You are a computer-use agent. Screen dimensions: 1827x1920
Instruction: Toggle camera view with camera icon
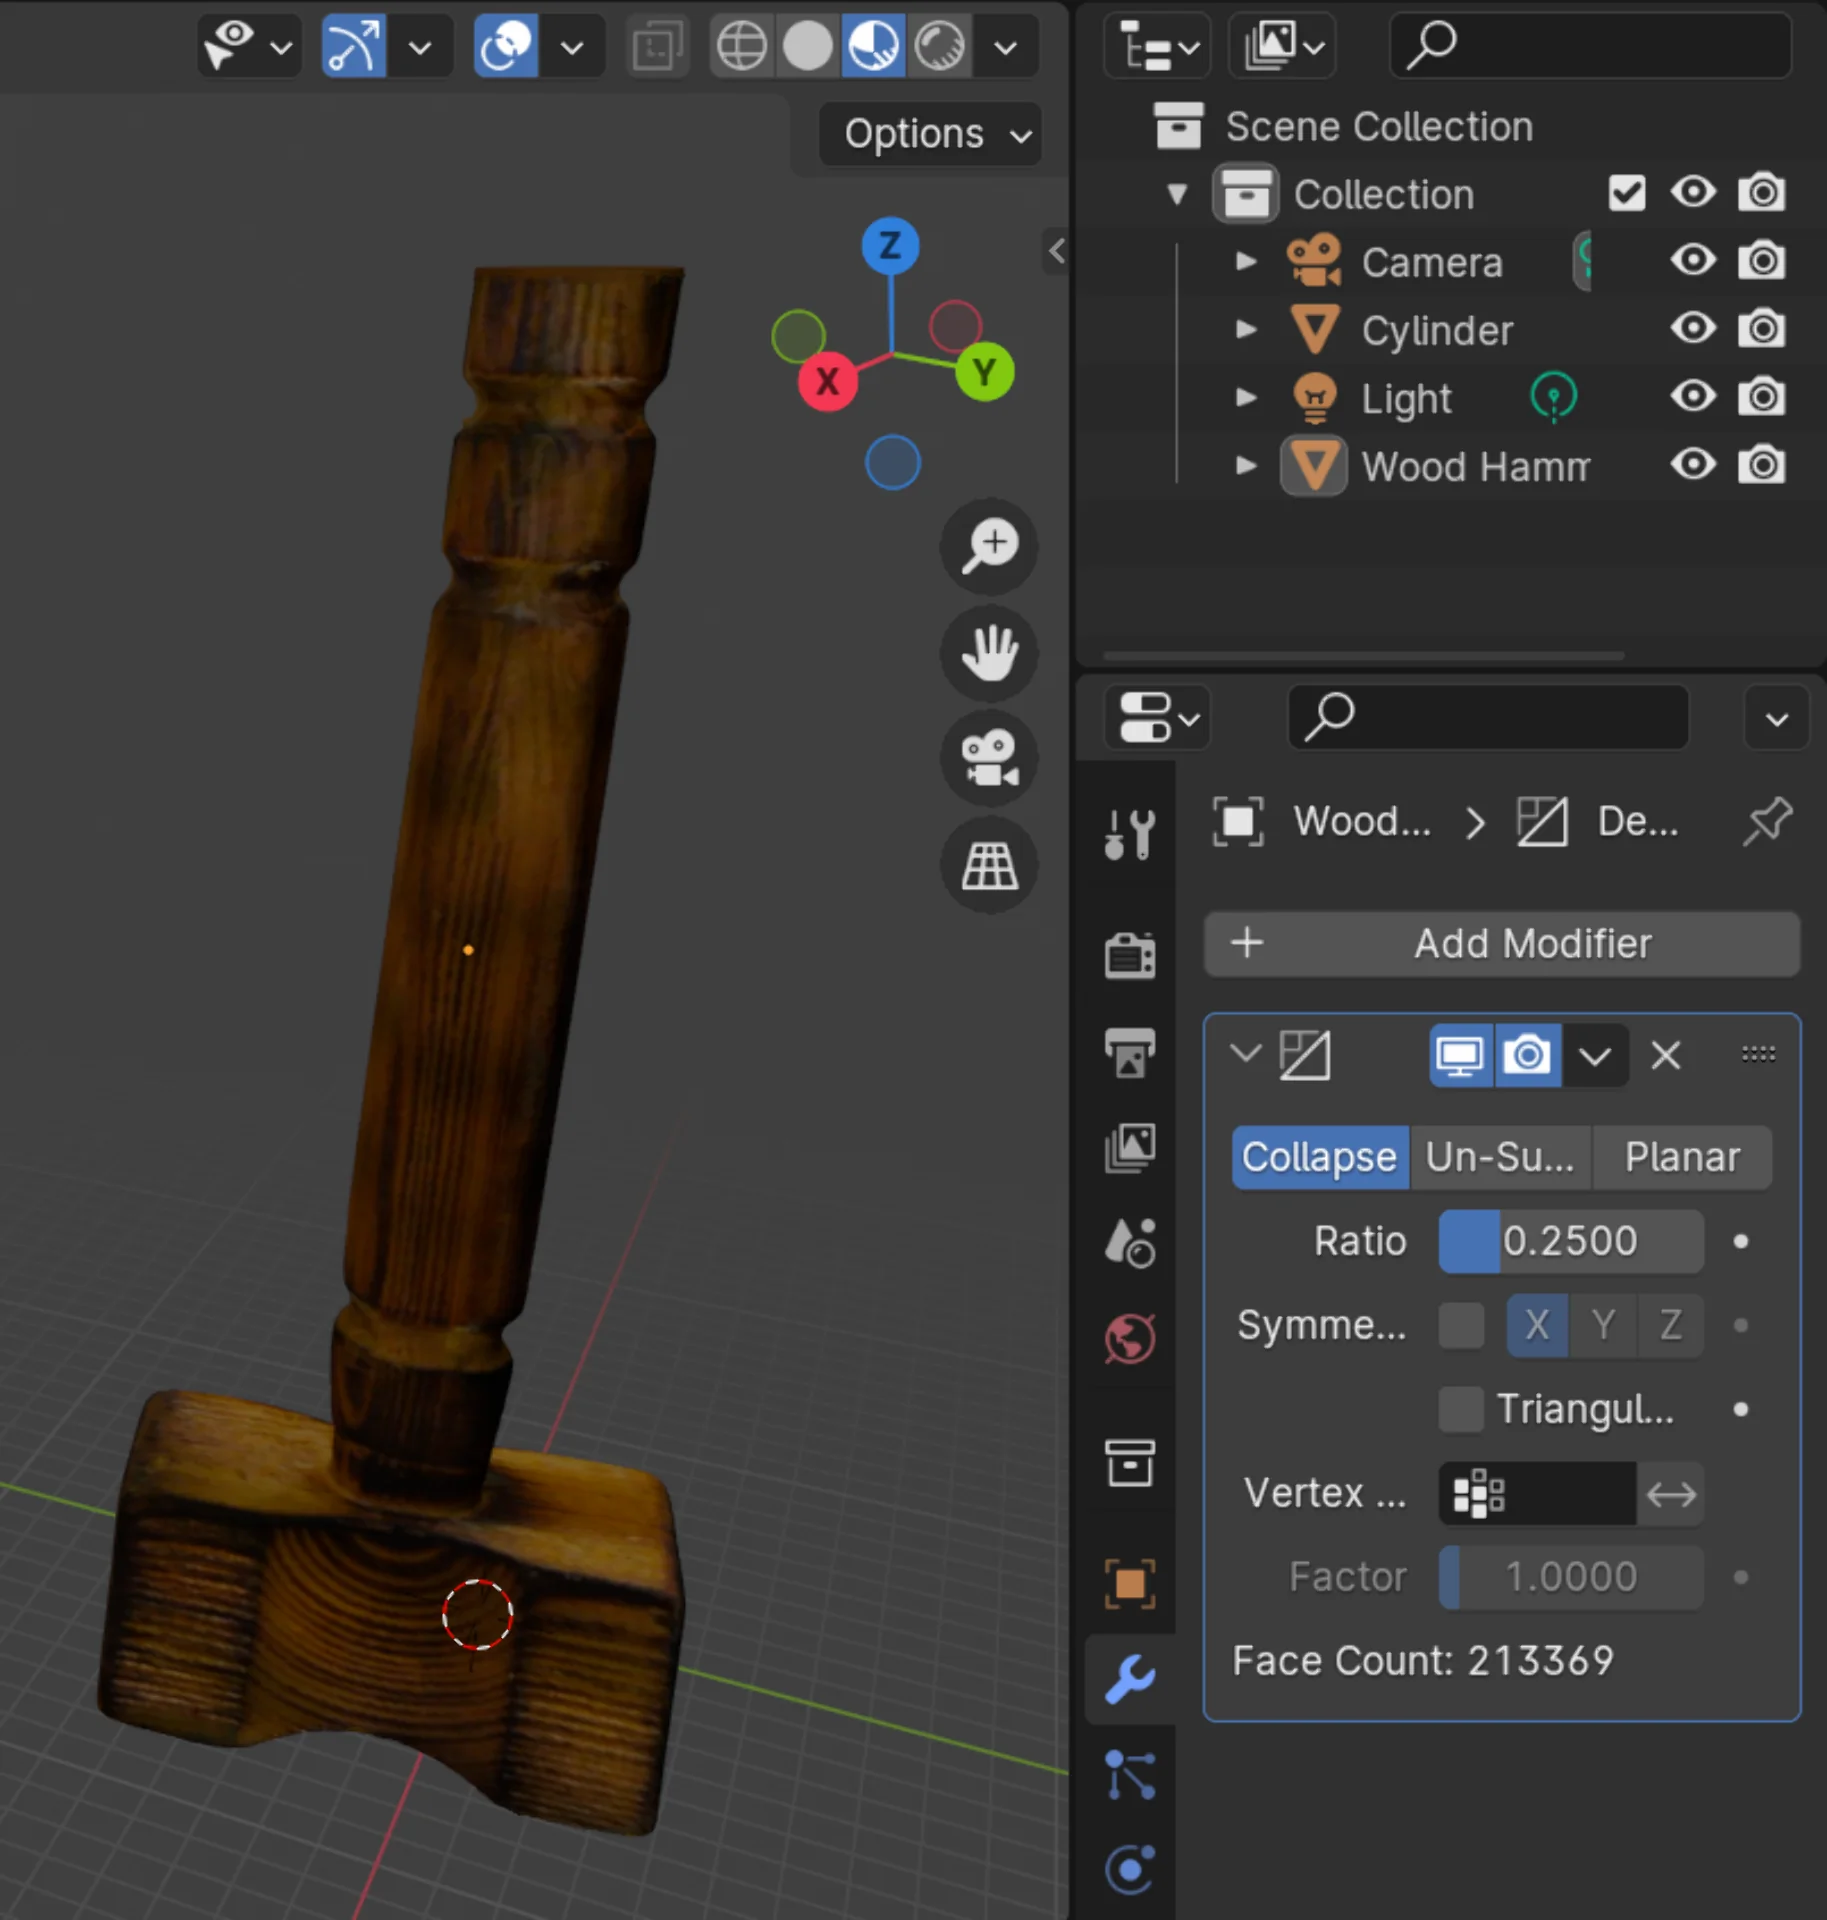coord(989,758)
